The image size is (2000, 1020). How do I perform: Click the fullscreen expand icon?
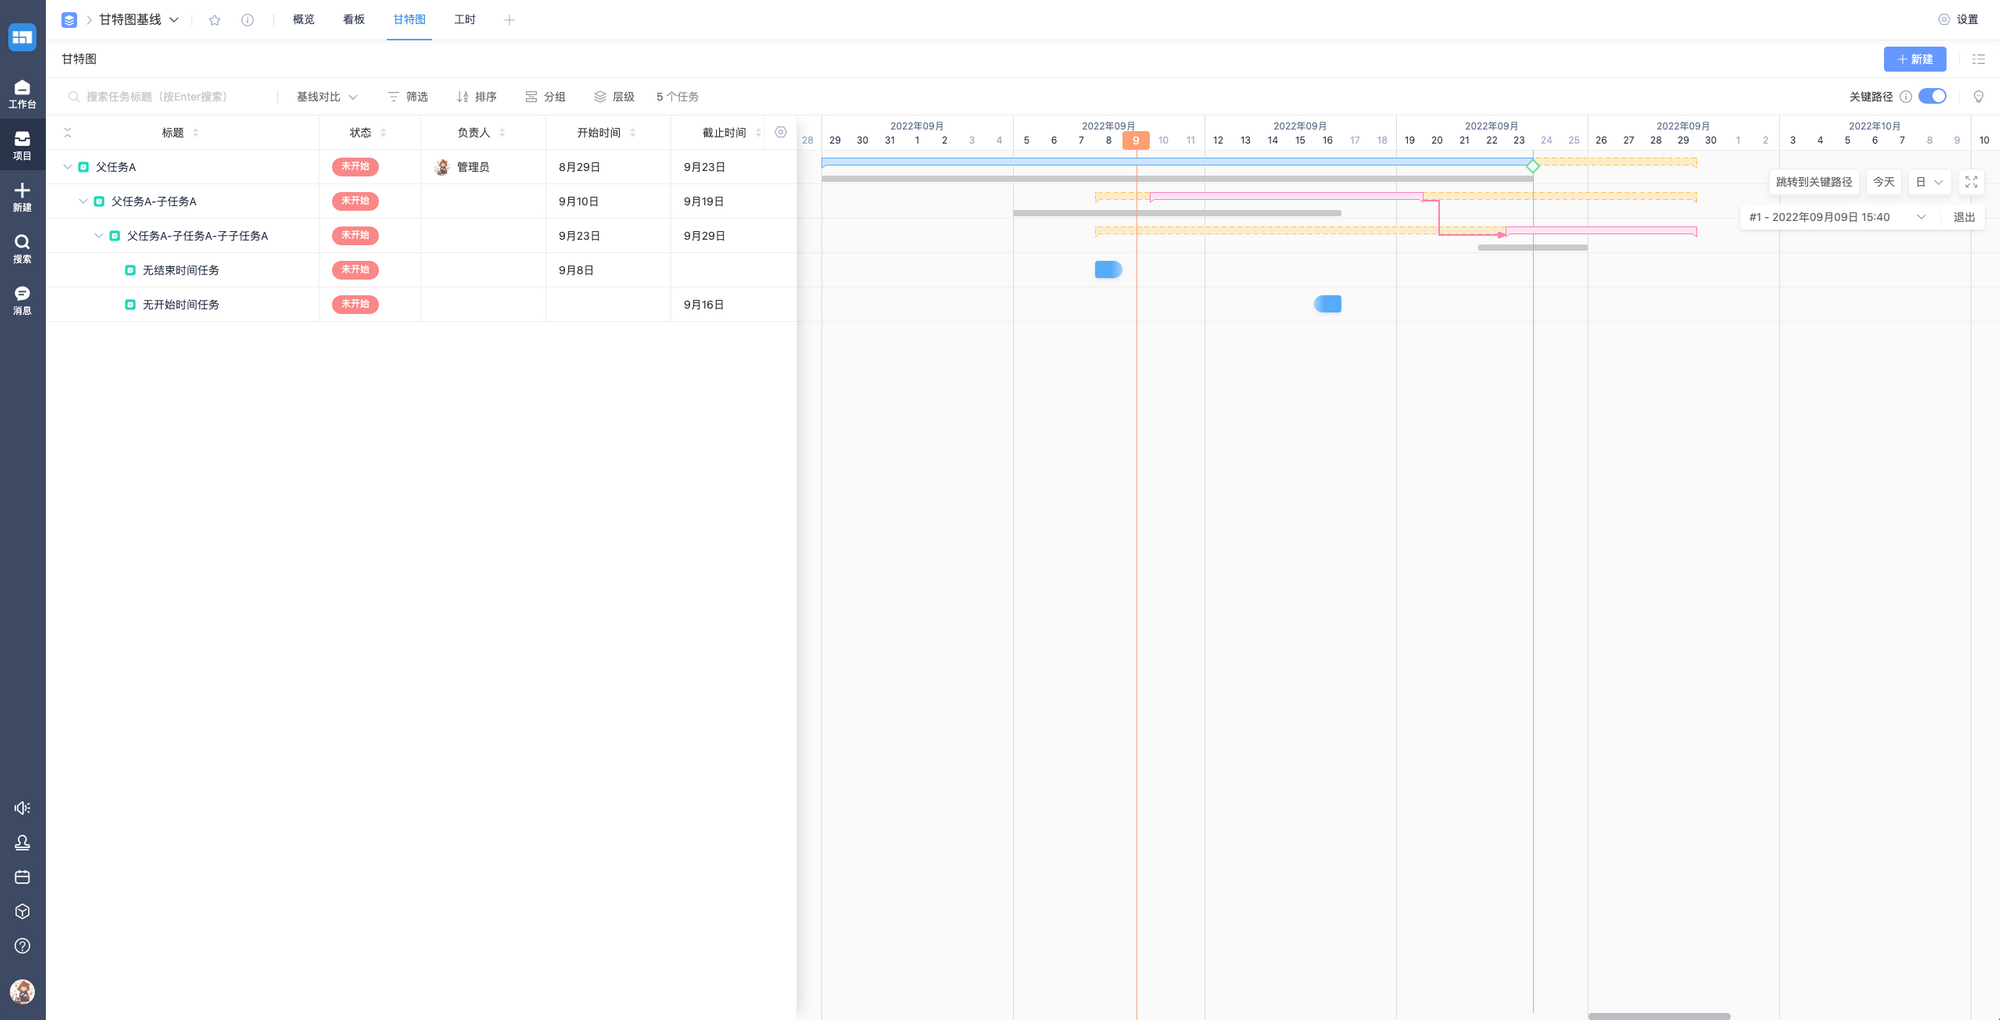[x=1971, y=182]
